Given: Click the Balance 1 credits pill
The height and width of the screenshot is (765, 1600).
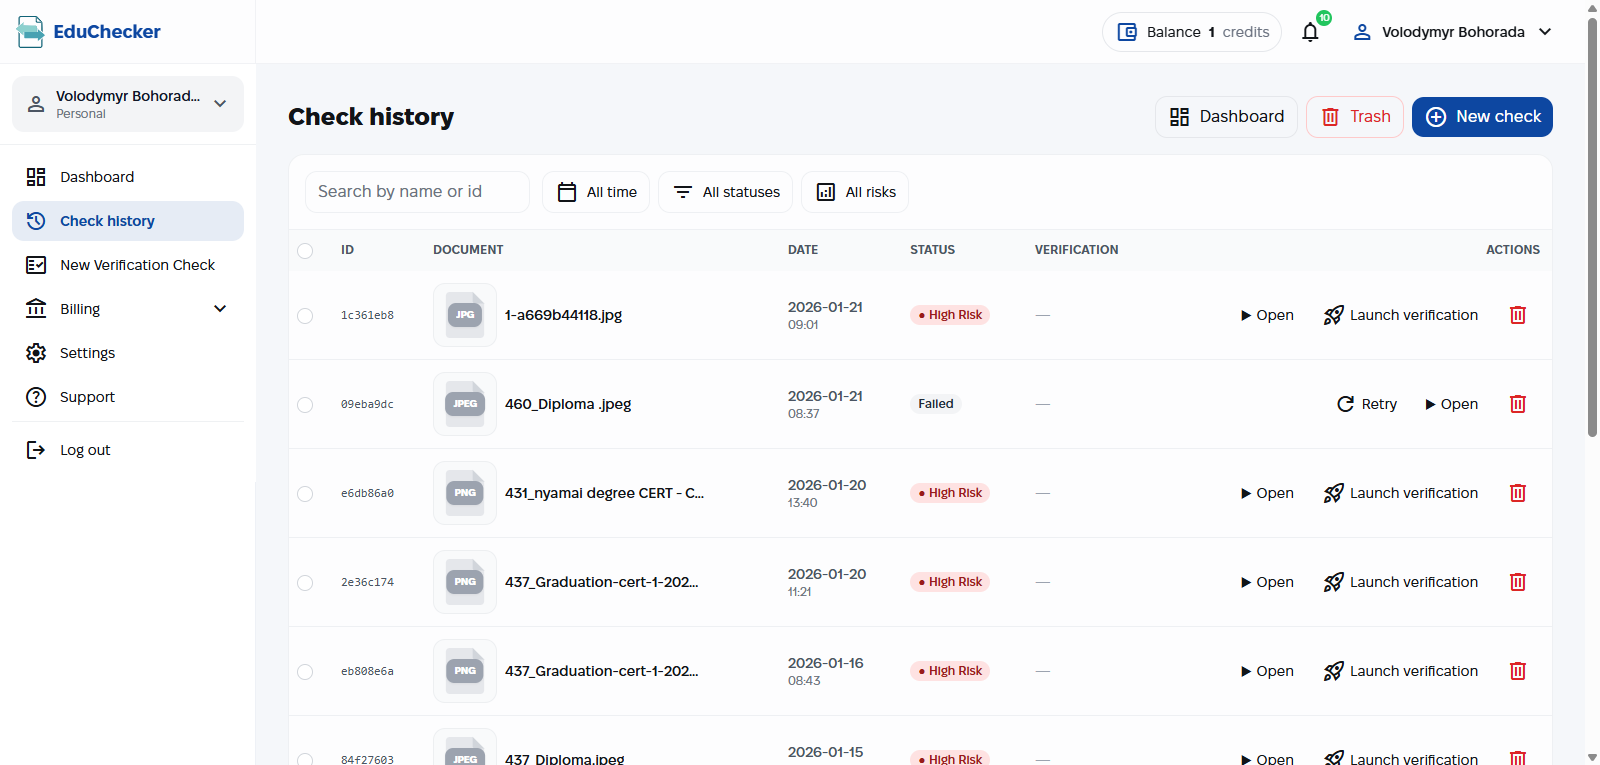Looking at the screenshot, I should click(x=1192, y=32).
